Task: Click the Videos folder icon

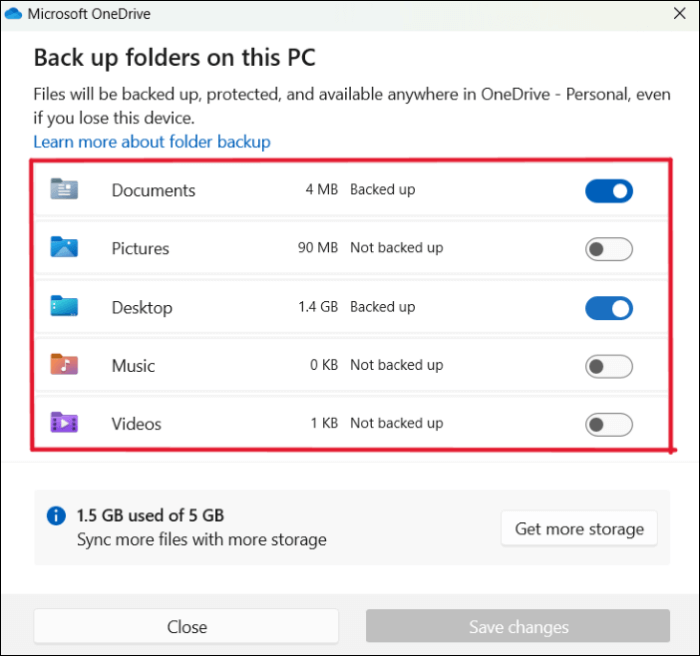Action: 64,423
